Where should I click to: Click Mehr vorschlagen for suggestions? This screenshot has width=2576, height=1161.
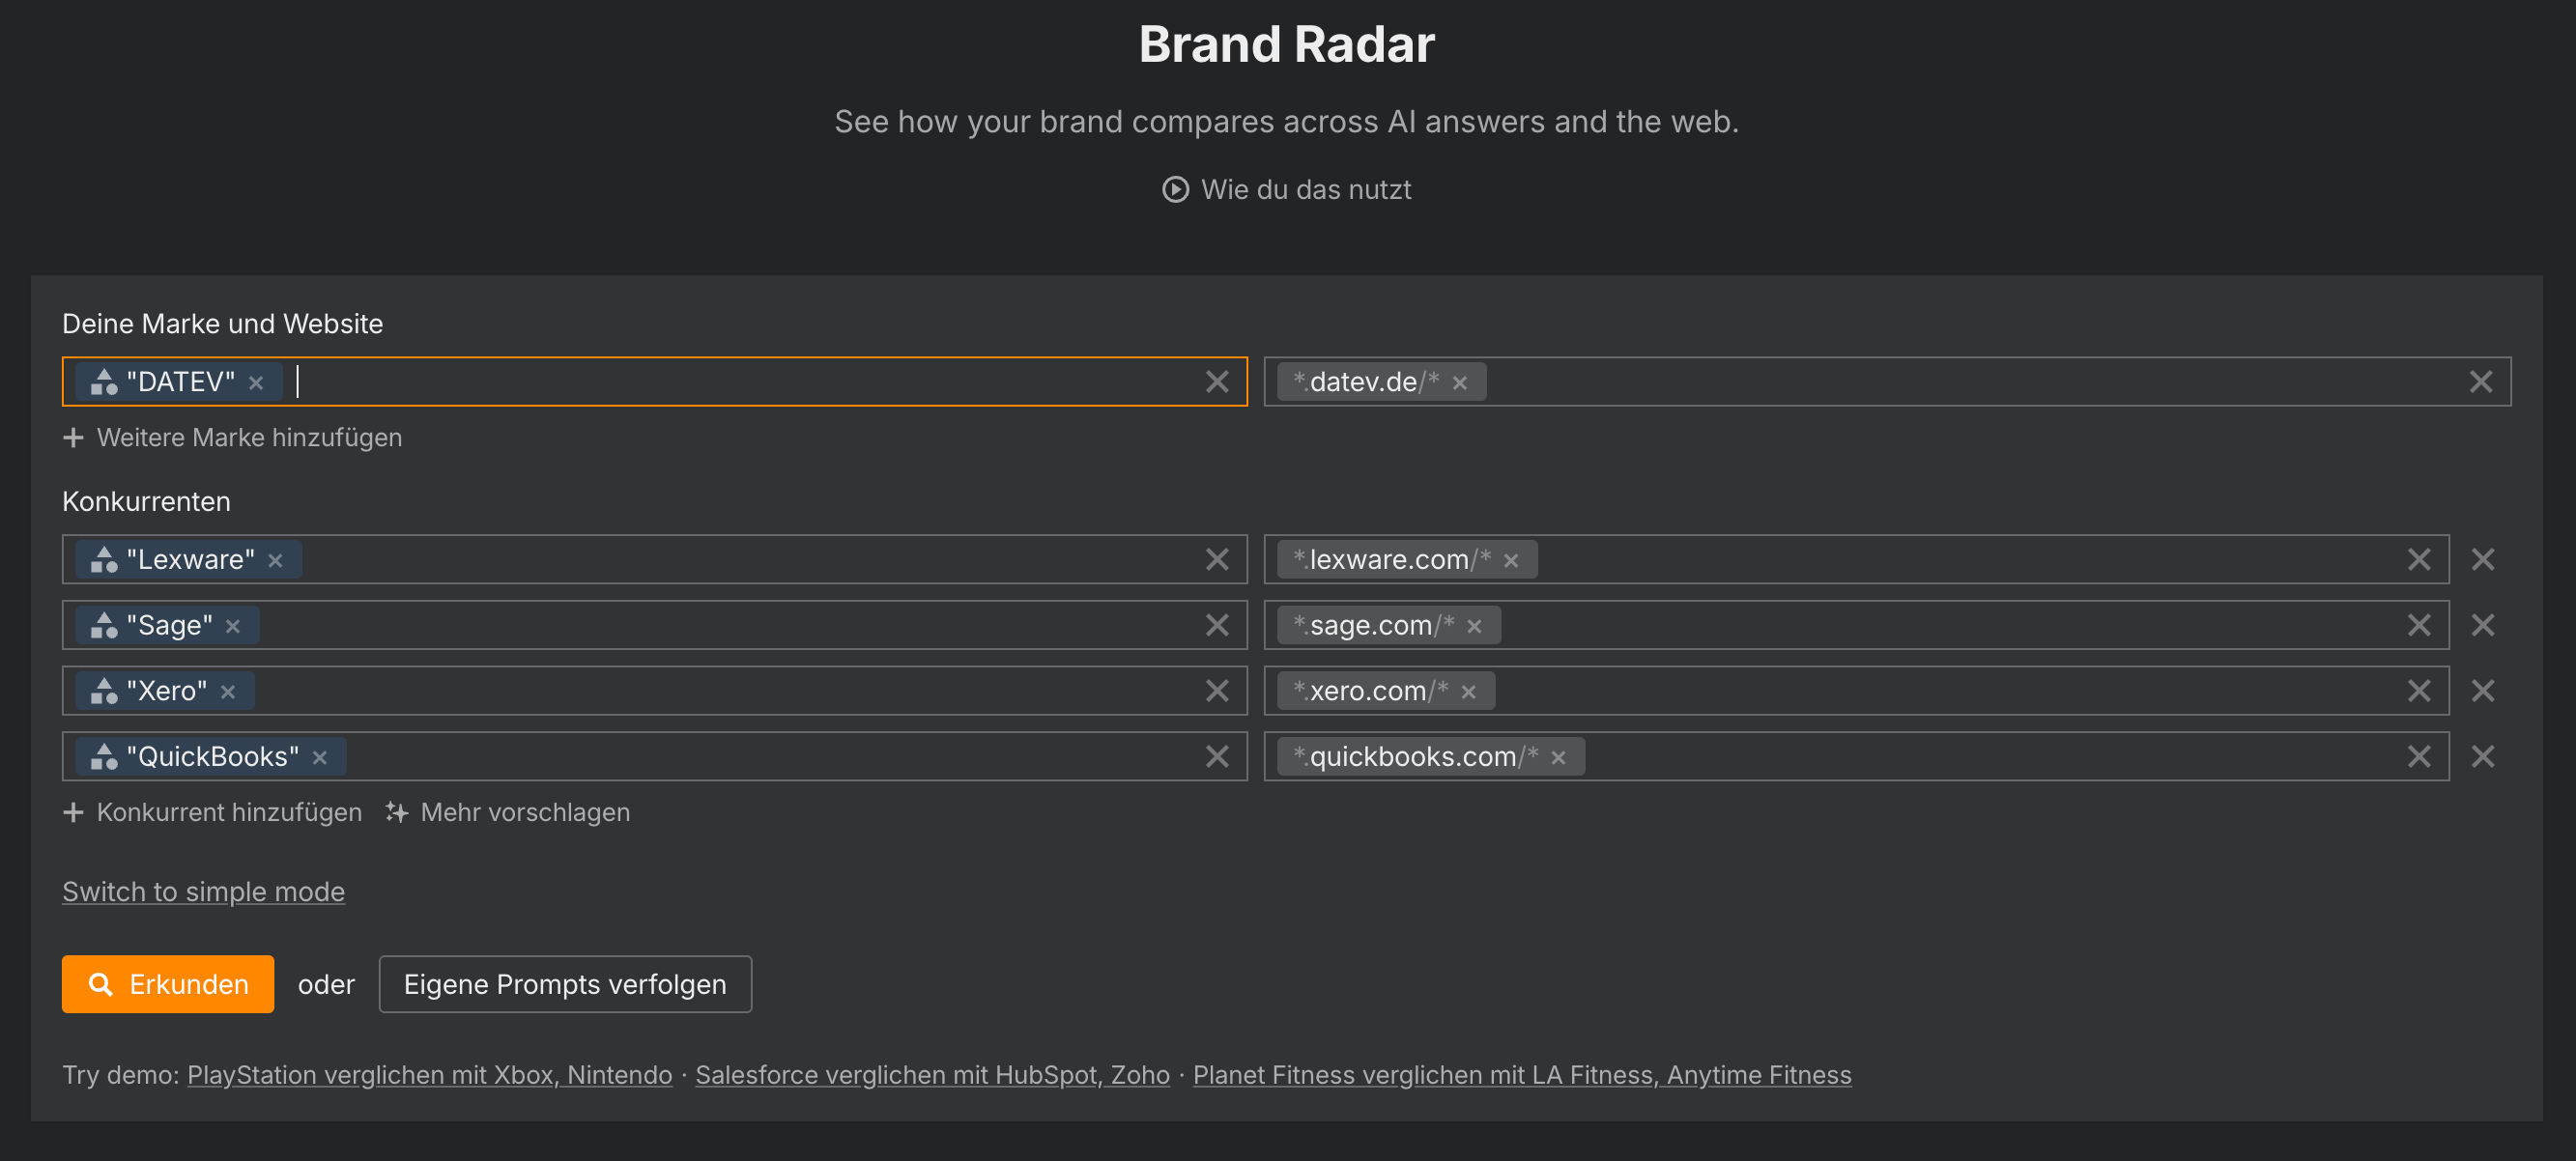tap(508, 813)
